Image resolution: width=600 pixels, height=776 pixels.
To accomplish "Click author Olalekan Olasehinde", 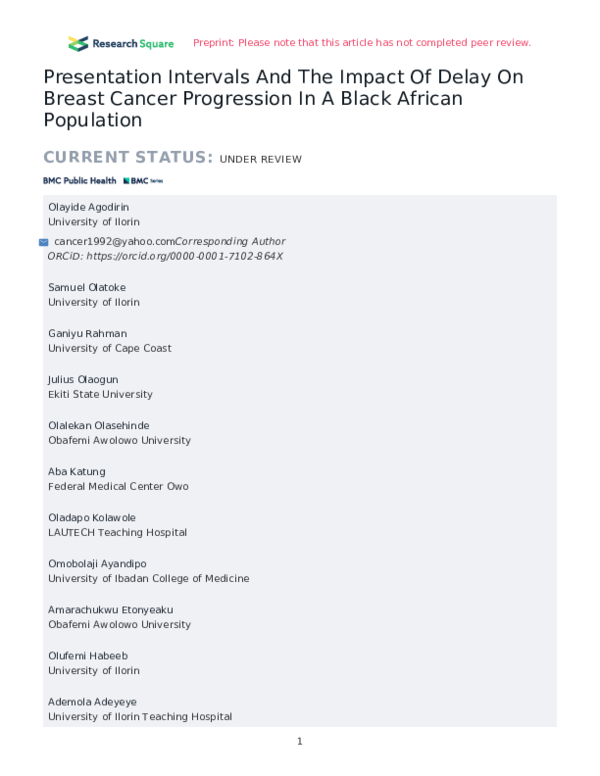I will (x=99, y=425).
